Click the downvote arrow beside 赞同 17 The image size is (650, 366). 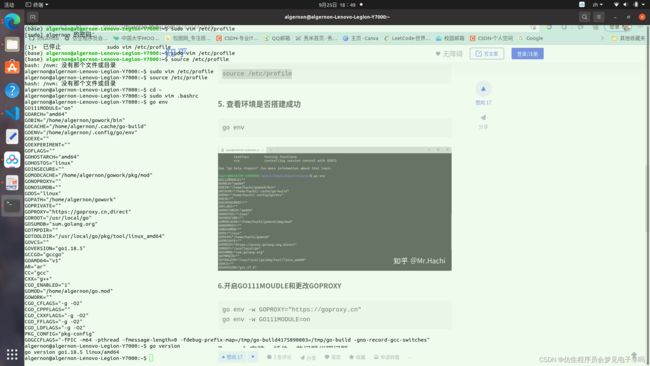[253, 357]
